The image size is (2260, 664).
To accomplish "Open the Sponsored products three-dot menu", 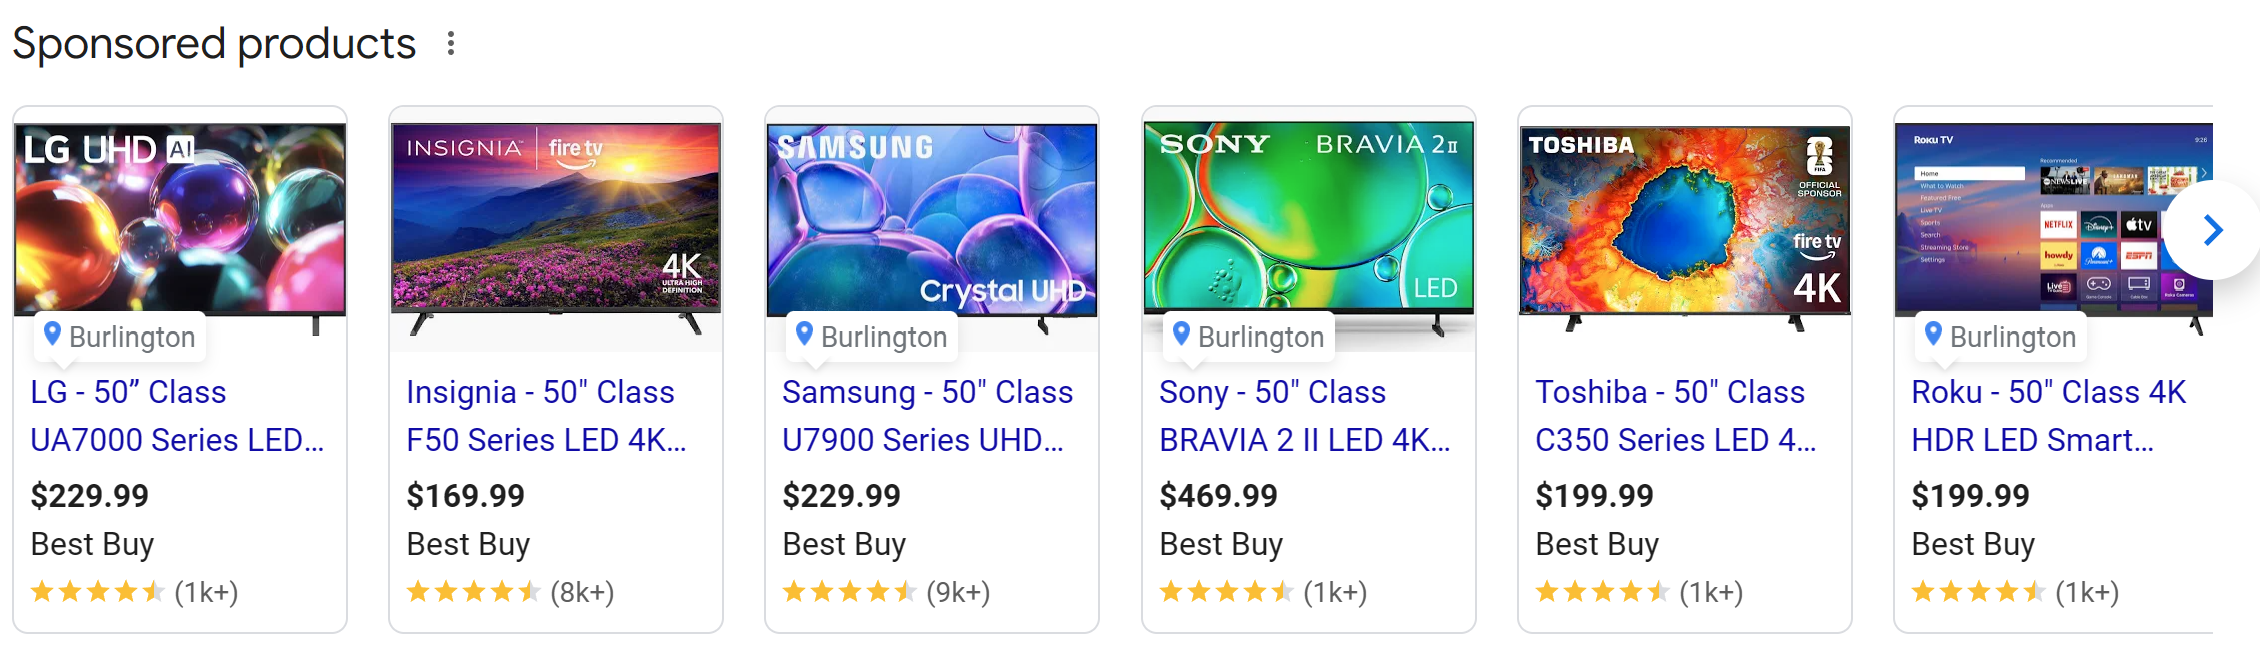I will (451, 43).
